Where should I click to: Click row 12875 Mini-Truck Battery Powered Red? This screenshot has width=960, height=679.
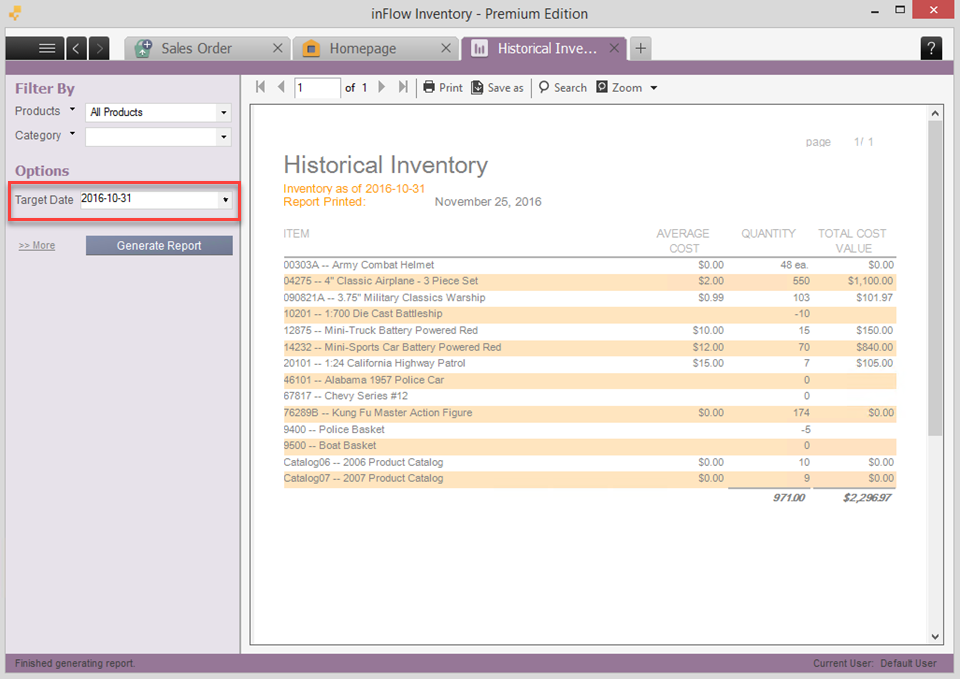590,331
